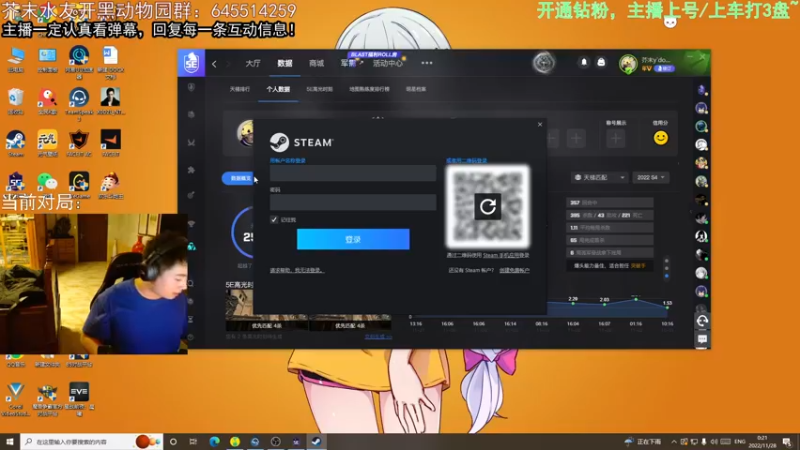
Task: Open the This PC desktop icon
Action: tap(16, 59)
